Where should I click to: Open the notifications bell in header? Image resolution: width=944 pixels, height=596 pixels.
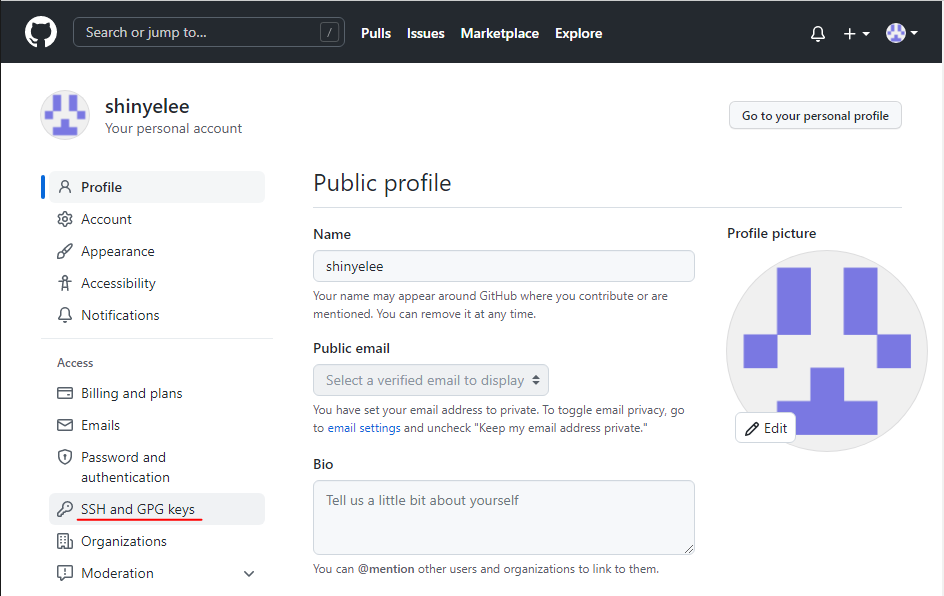818,34
